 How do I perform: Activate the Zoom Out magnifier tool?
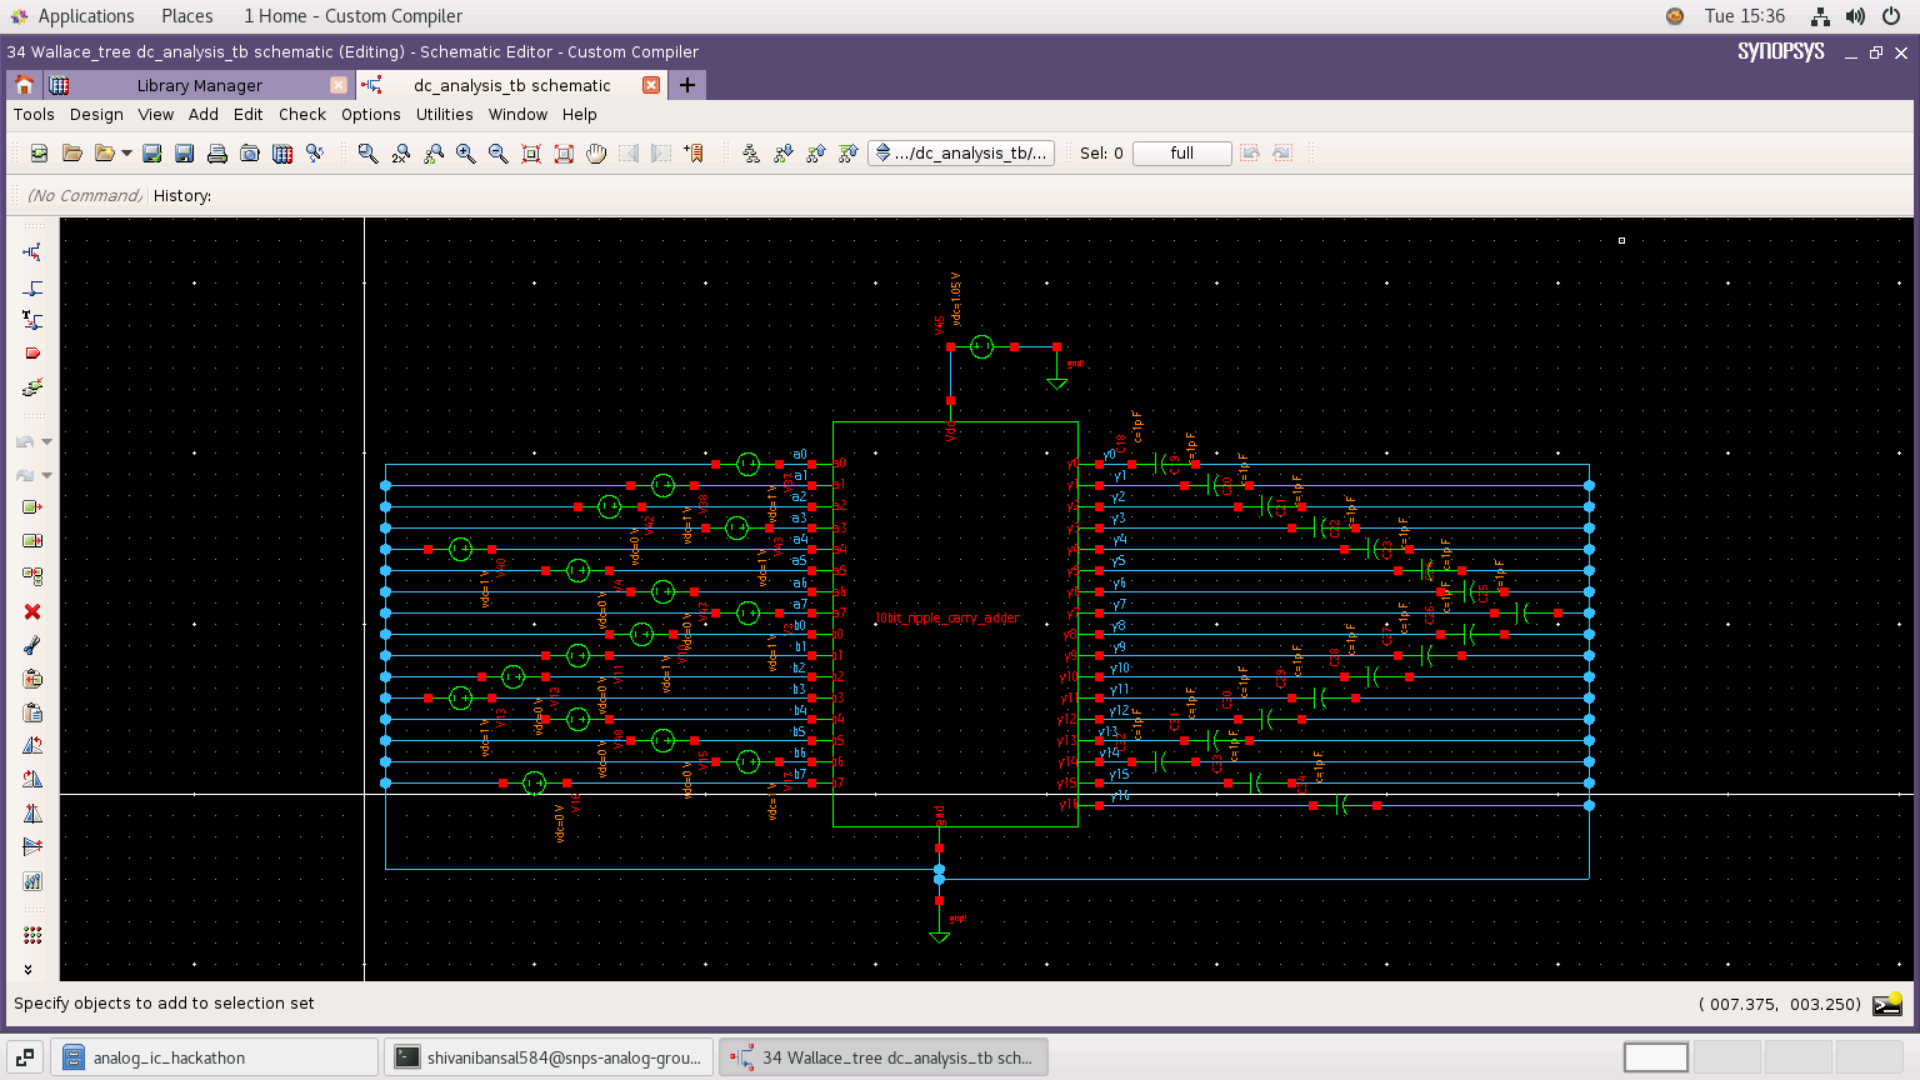497,153
